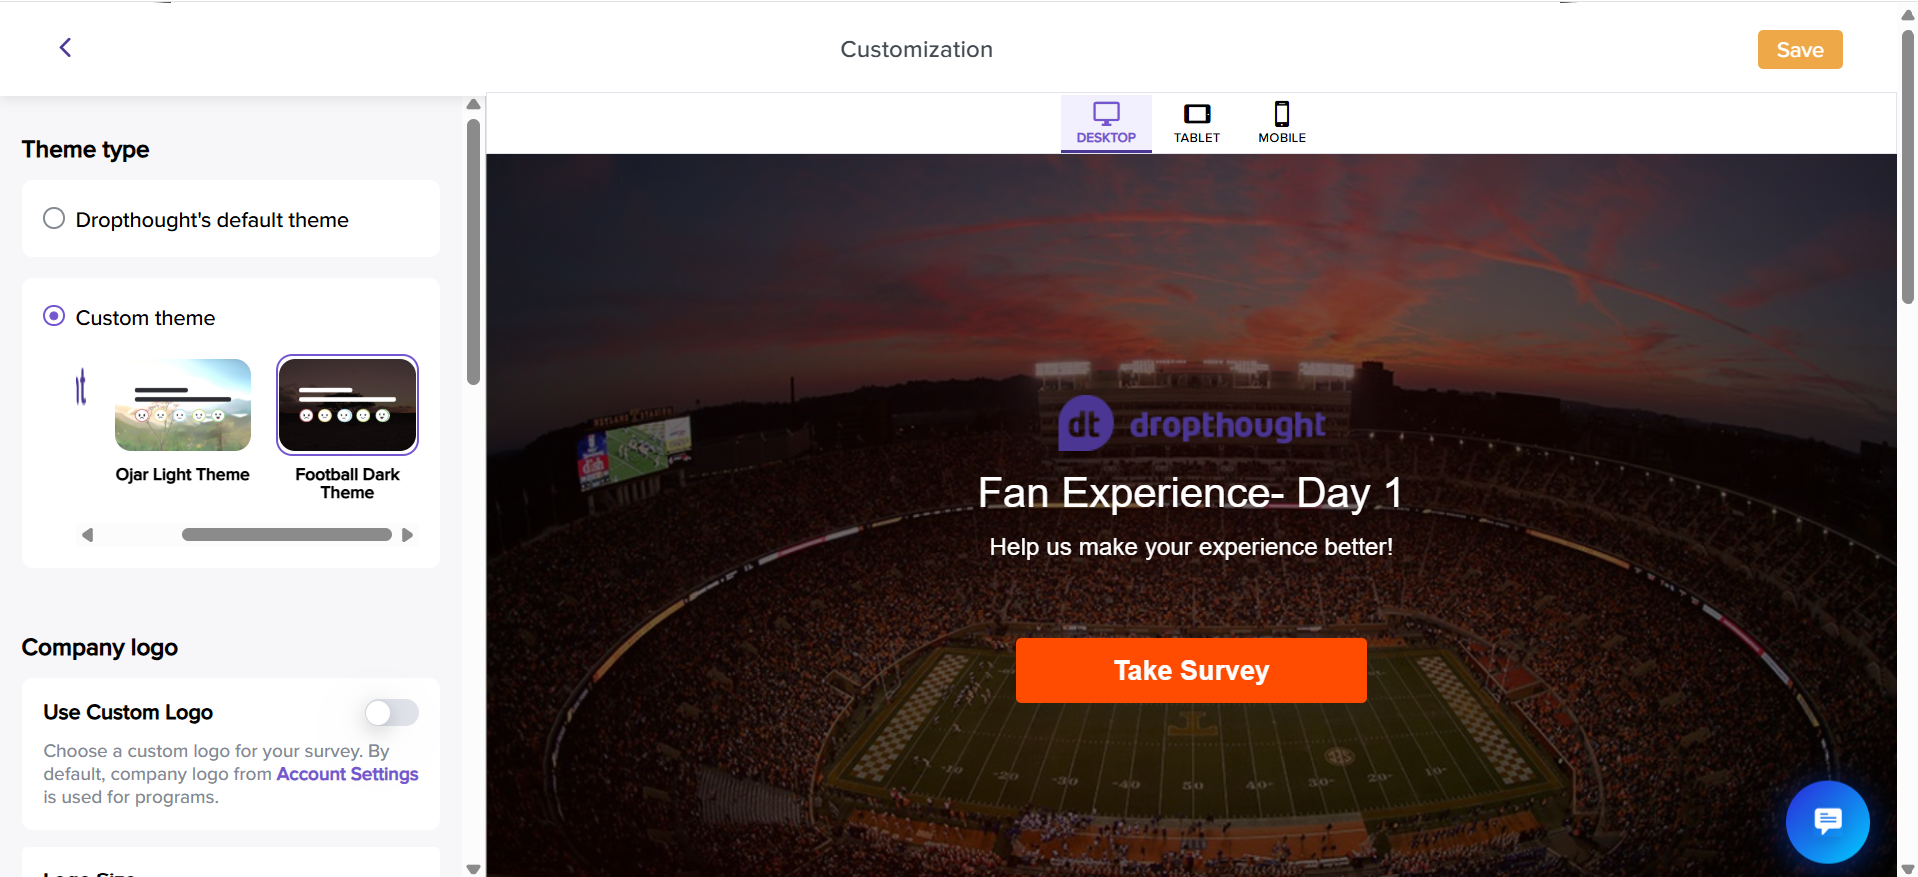Go back using the left chevron arrow
Screen dimensions: 1918x877
click(65, 48)
